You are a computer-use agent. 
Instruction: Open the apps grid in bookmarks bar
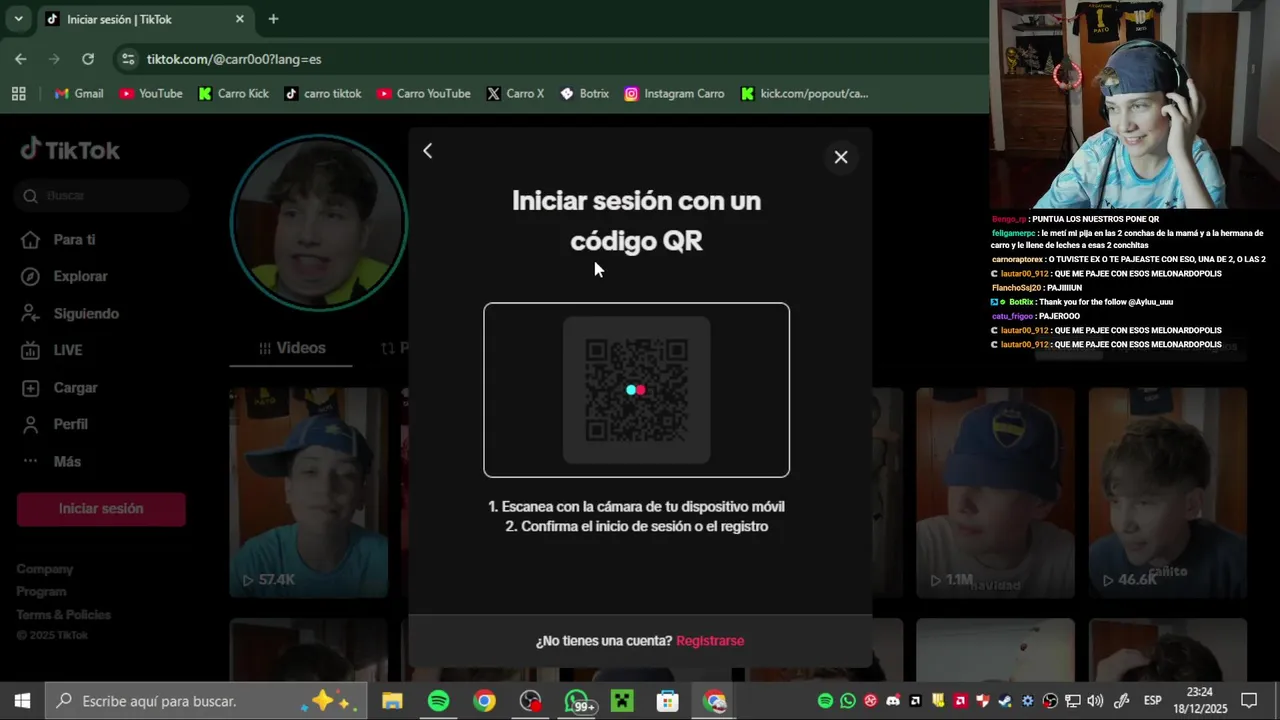point(18,93)
